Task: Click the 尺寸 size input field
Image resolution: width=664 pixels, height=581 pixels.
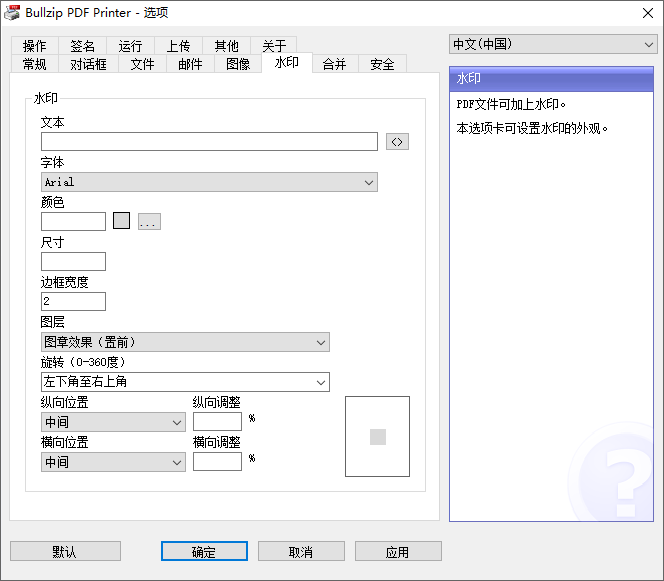Action: tap(73, 261)
